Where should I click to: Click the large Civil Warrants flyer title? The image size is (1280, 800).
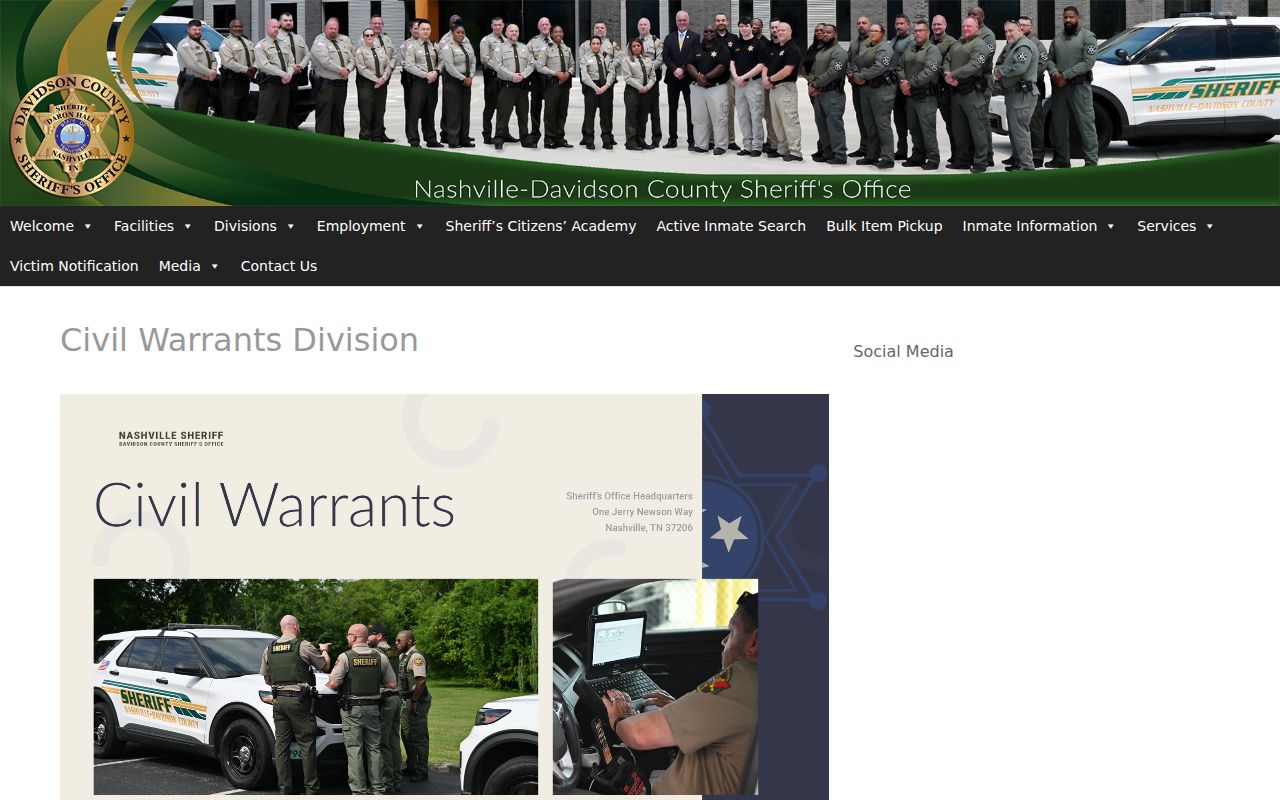click(x=274, y=505)
